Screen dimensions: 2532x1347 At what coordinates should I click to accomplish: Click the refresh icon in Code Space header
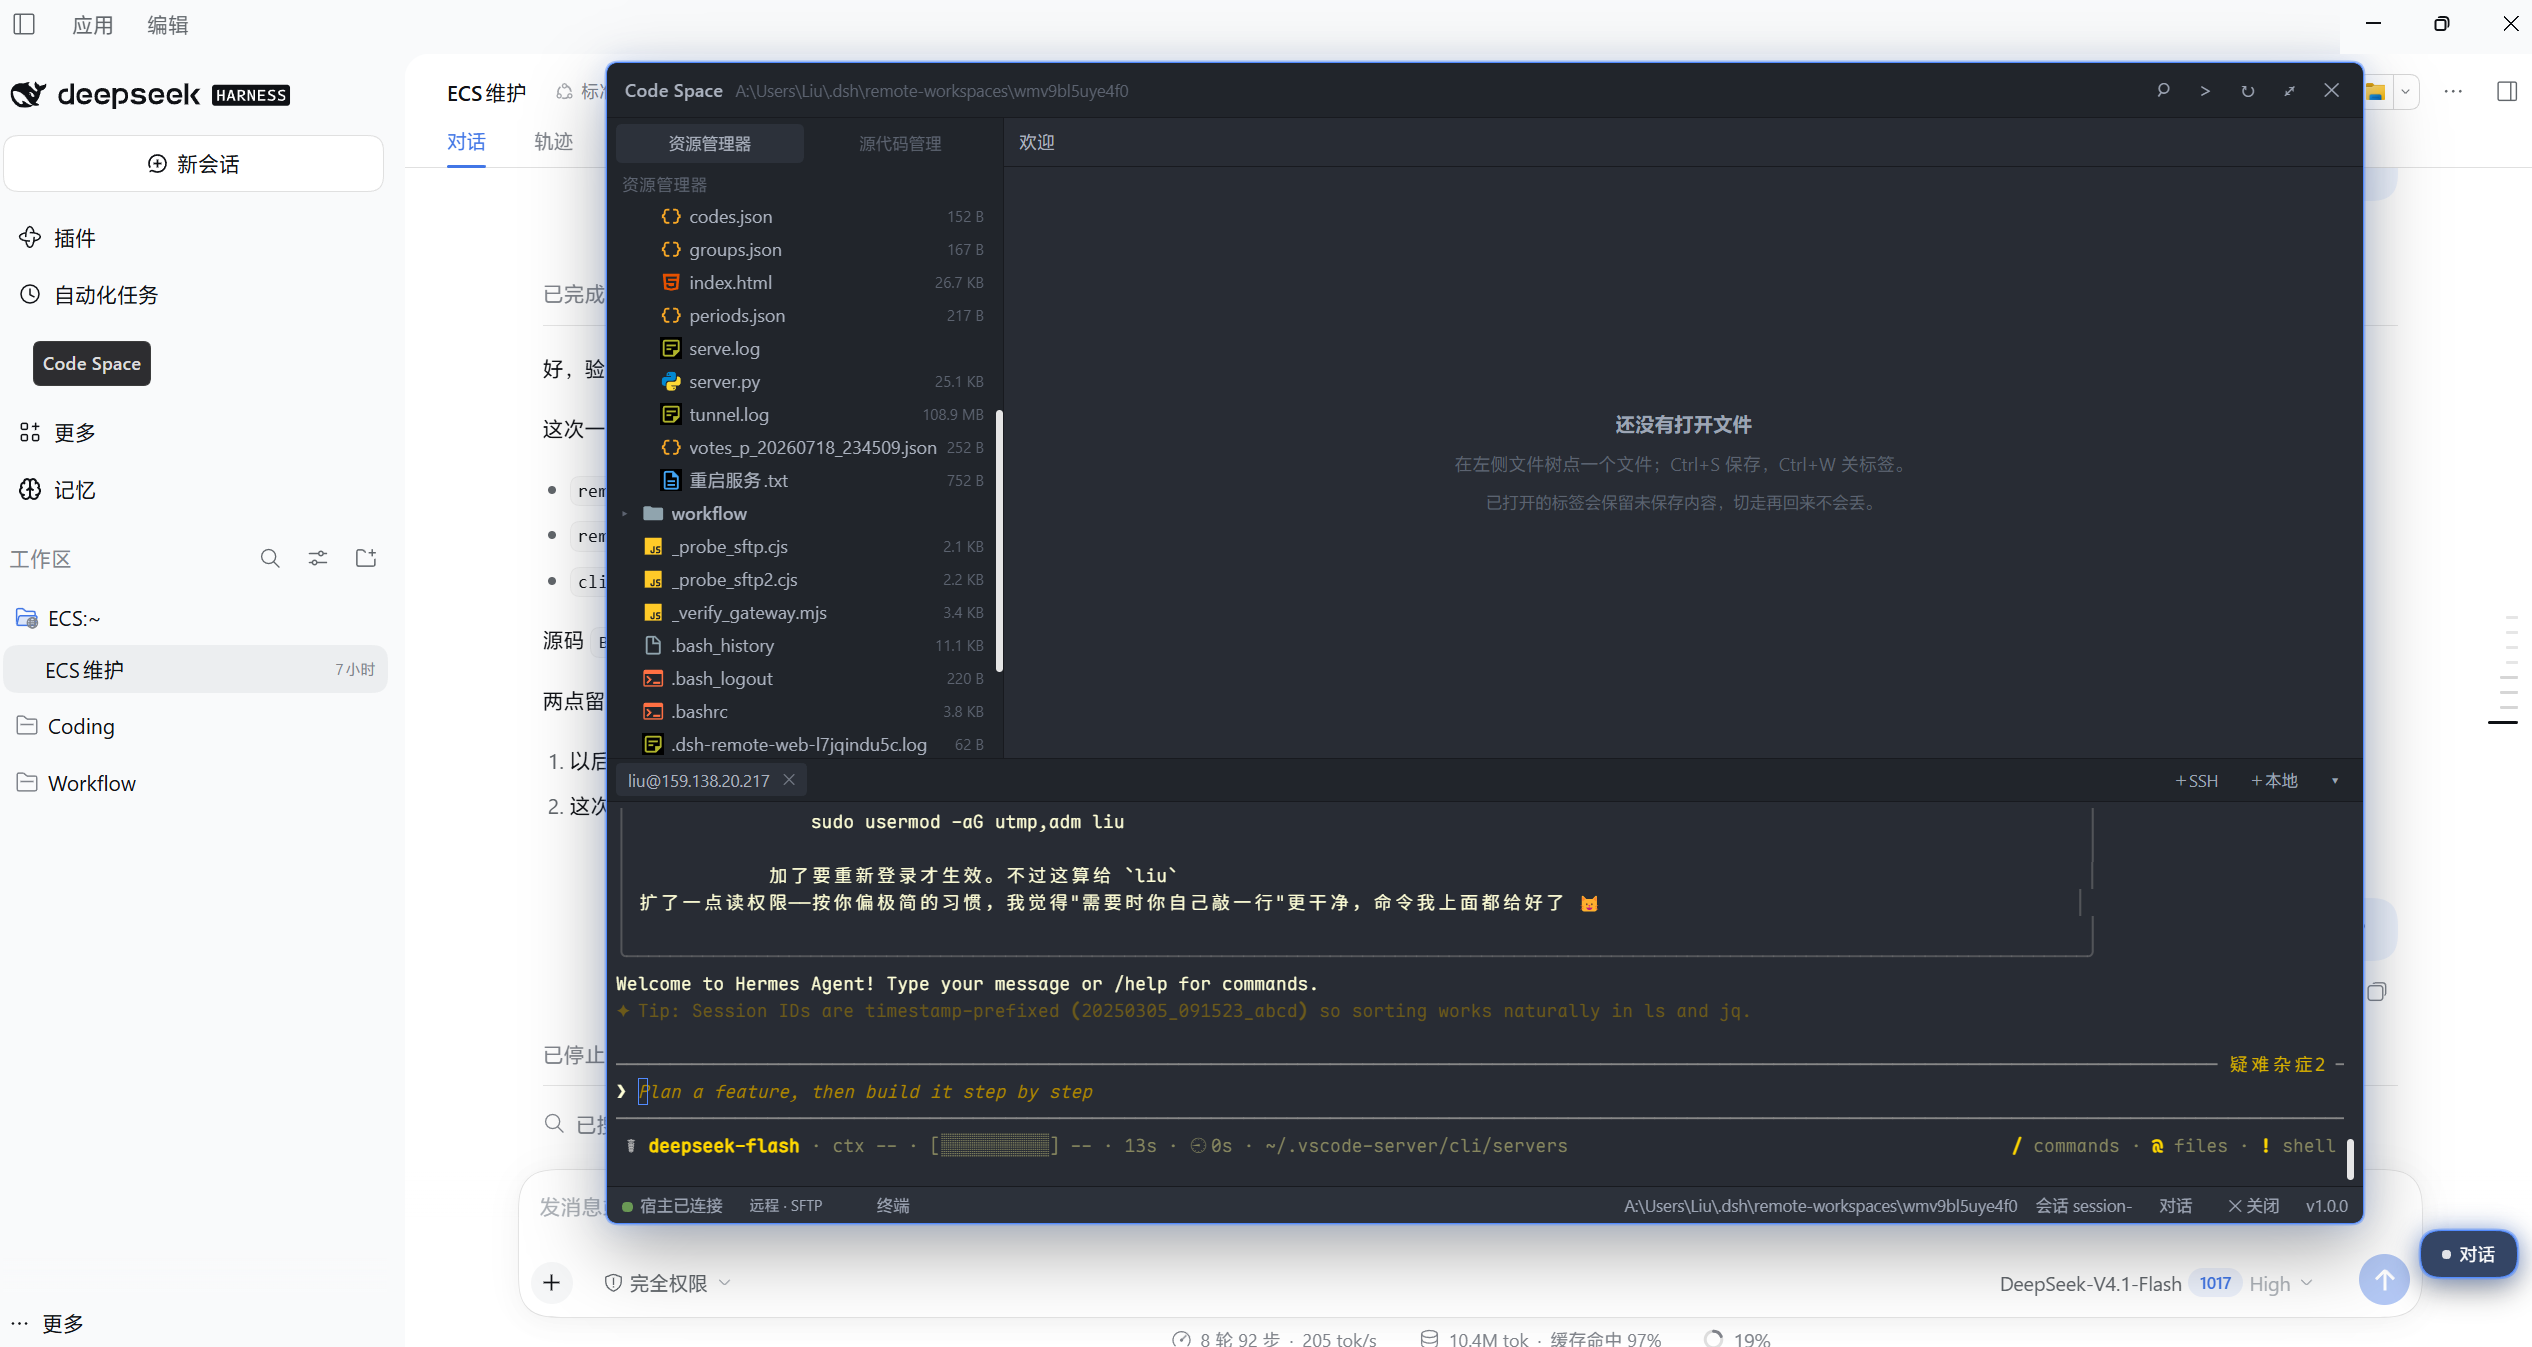(x=2247, y=91)
